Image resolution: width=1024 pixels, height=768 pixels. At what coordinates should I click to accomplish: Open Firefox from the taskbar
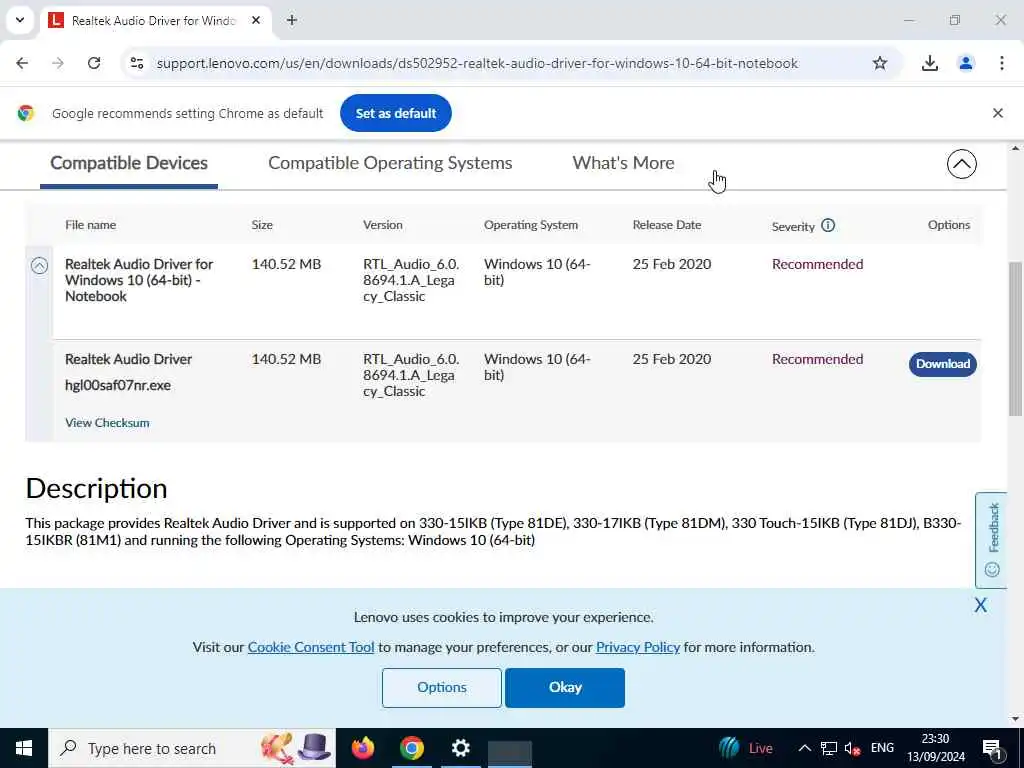coord(363,748)
